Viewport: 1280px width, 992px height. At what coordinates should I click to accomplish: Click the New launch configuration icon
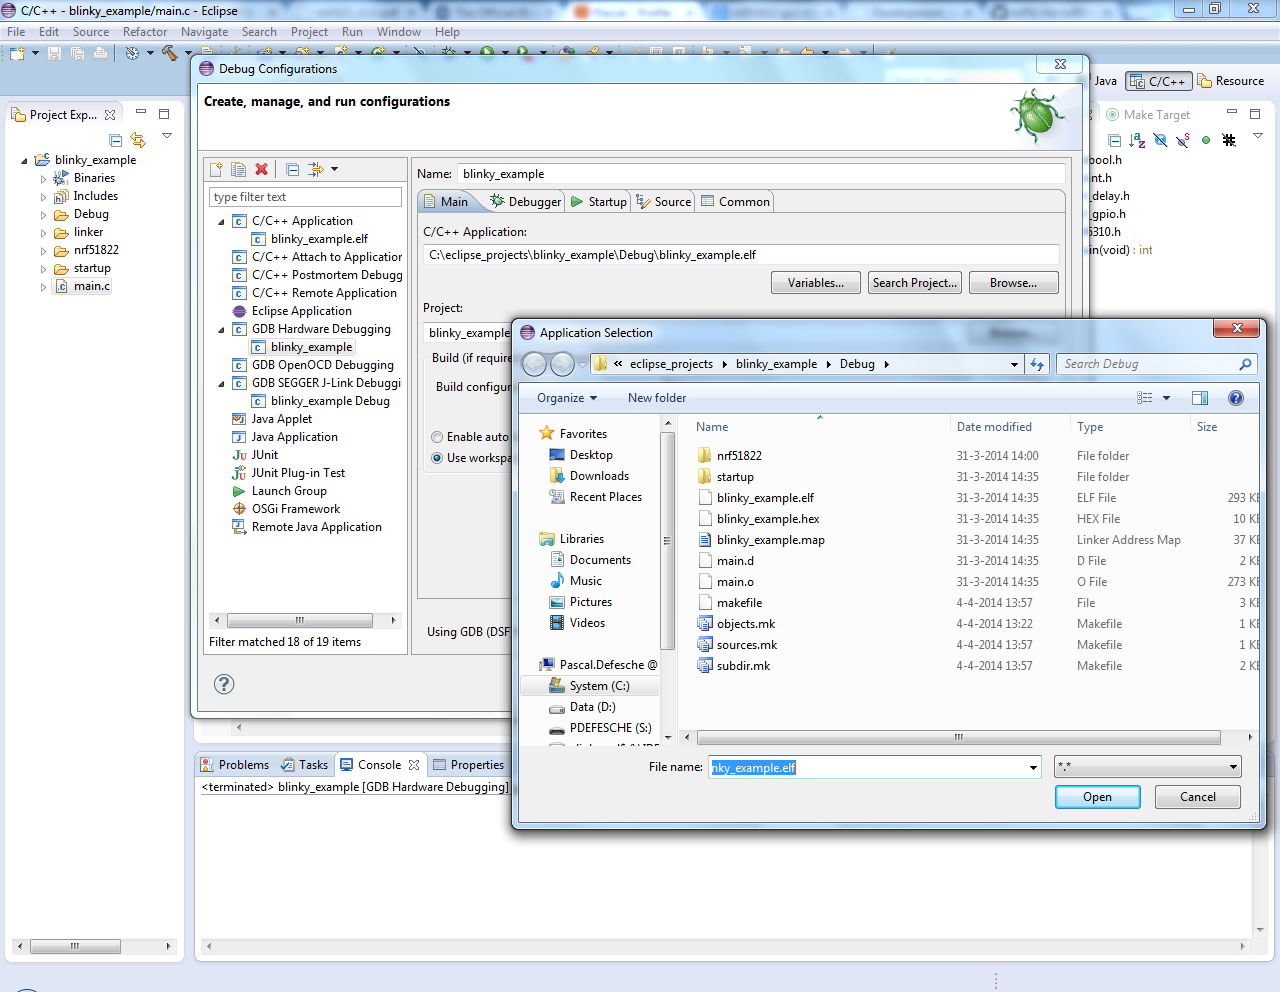216,170
